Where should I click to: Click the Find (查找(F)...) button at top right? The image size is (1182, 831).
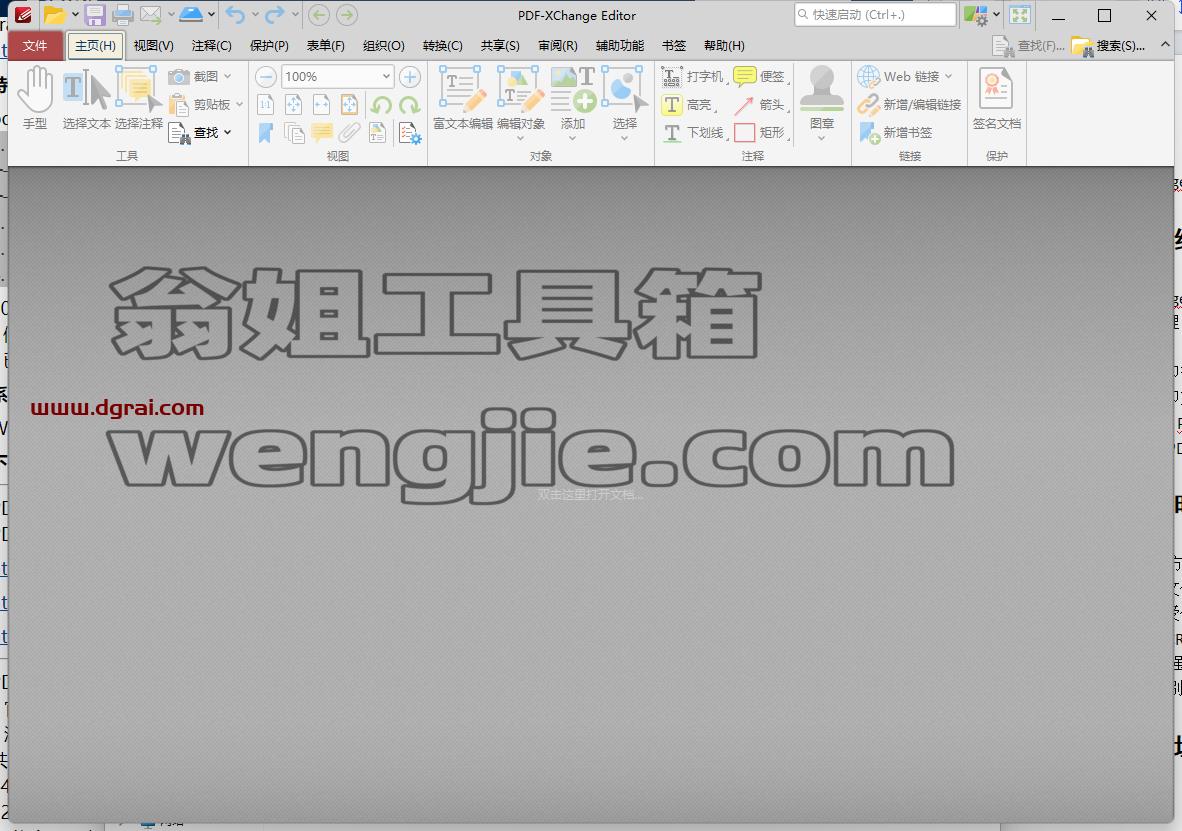1028,46
